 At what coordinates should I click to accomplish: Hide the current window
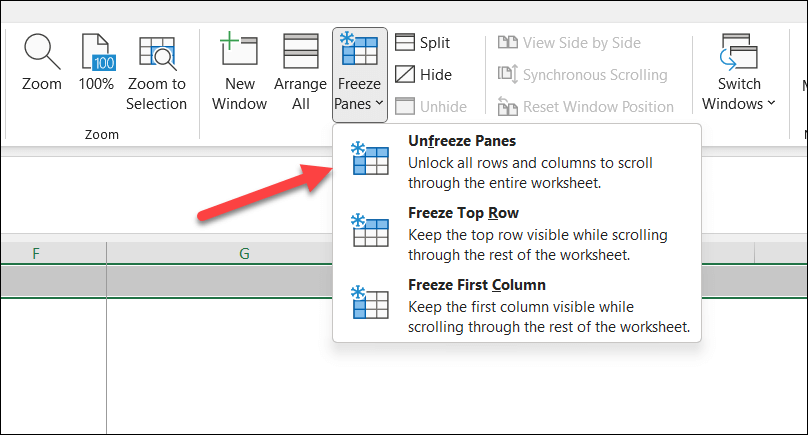point(405,75)
